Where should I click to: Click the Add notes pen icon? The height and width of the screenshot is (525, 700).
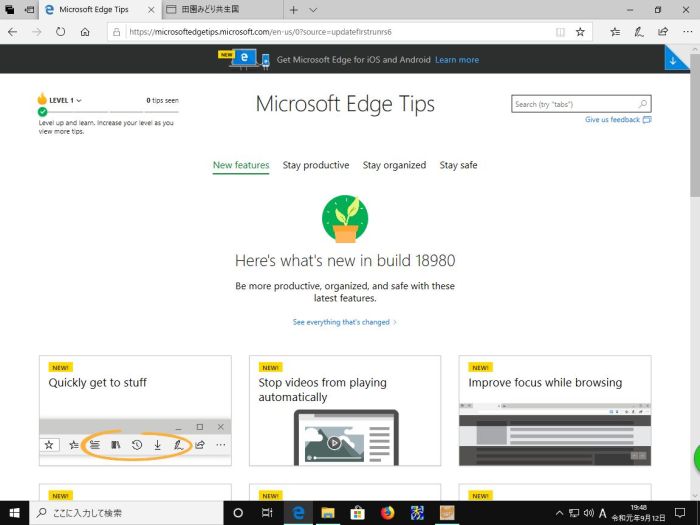click(638, 32)
